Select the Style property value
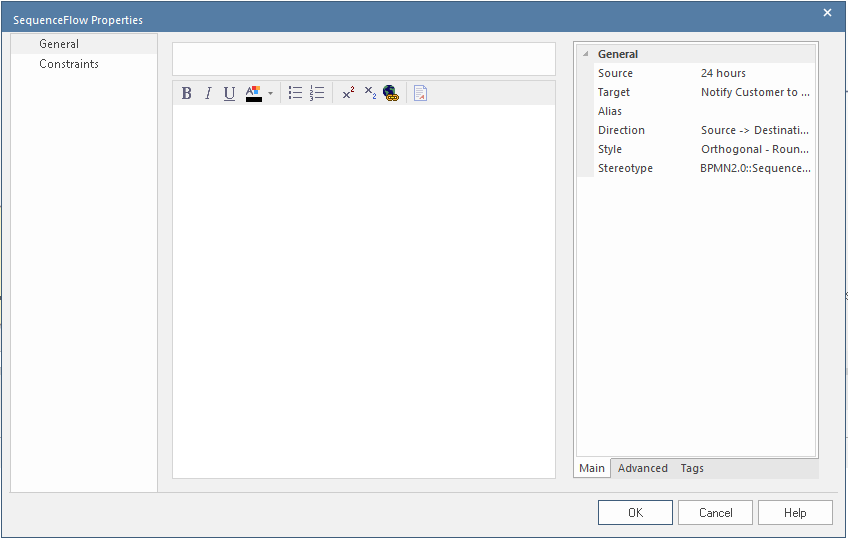 (x=755, y=149)
